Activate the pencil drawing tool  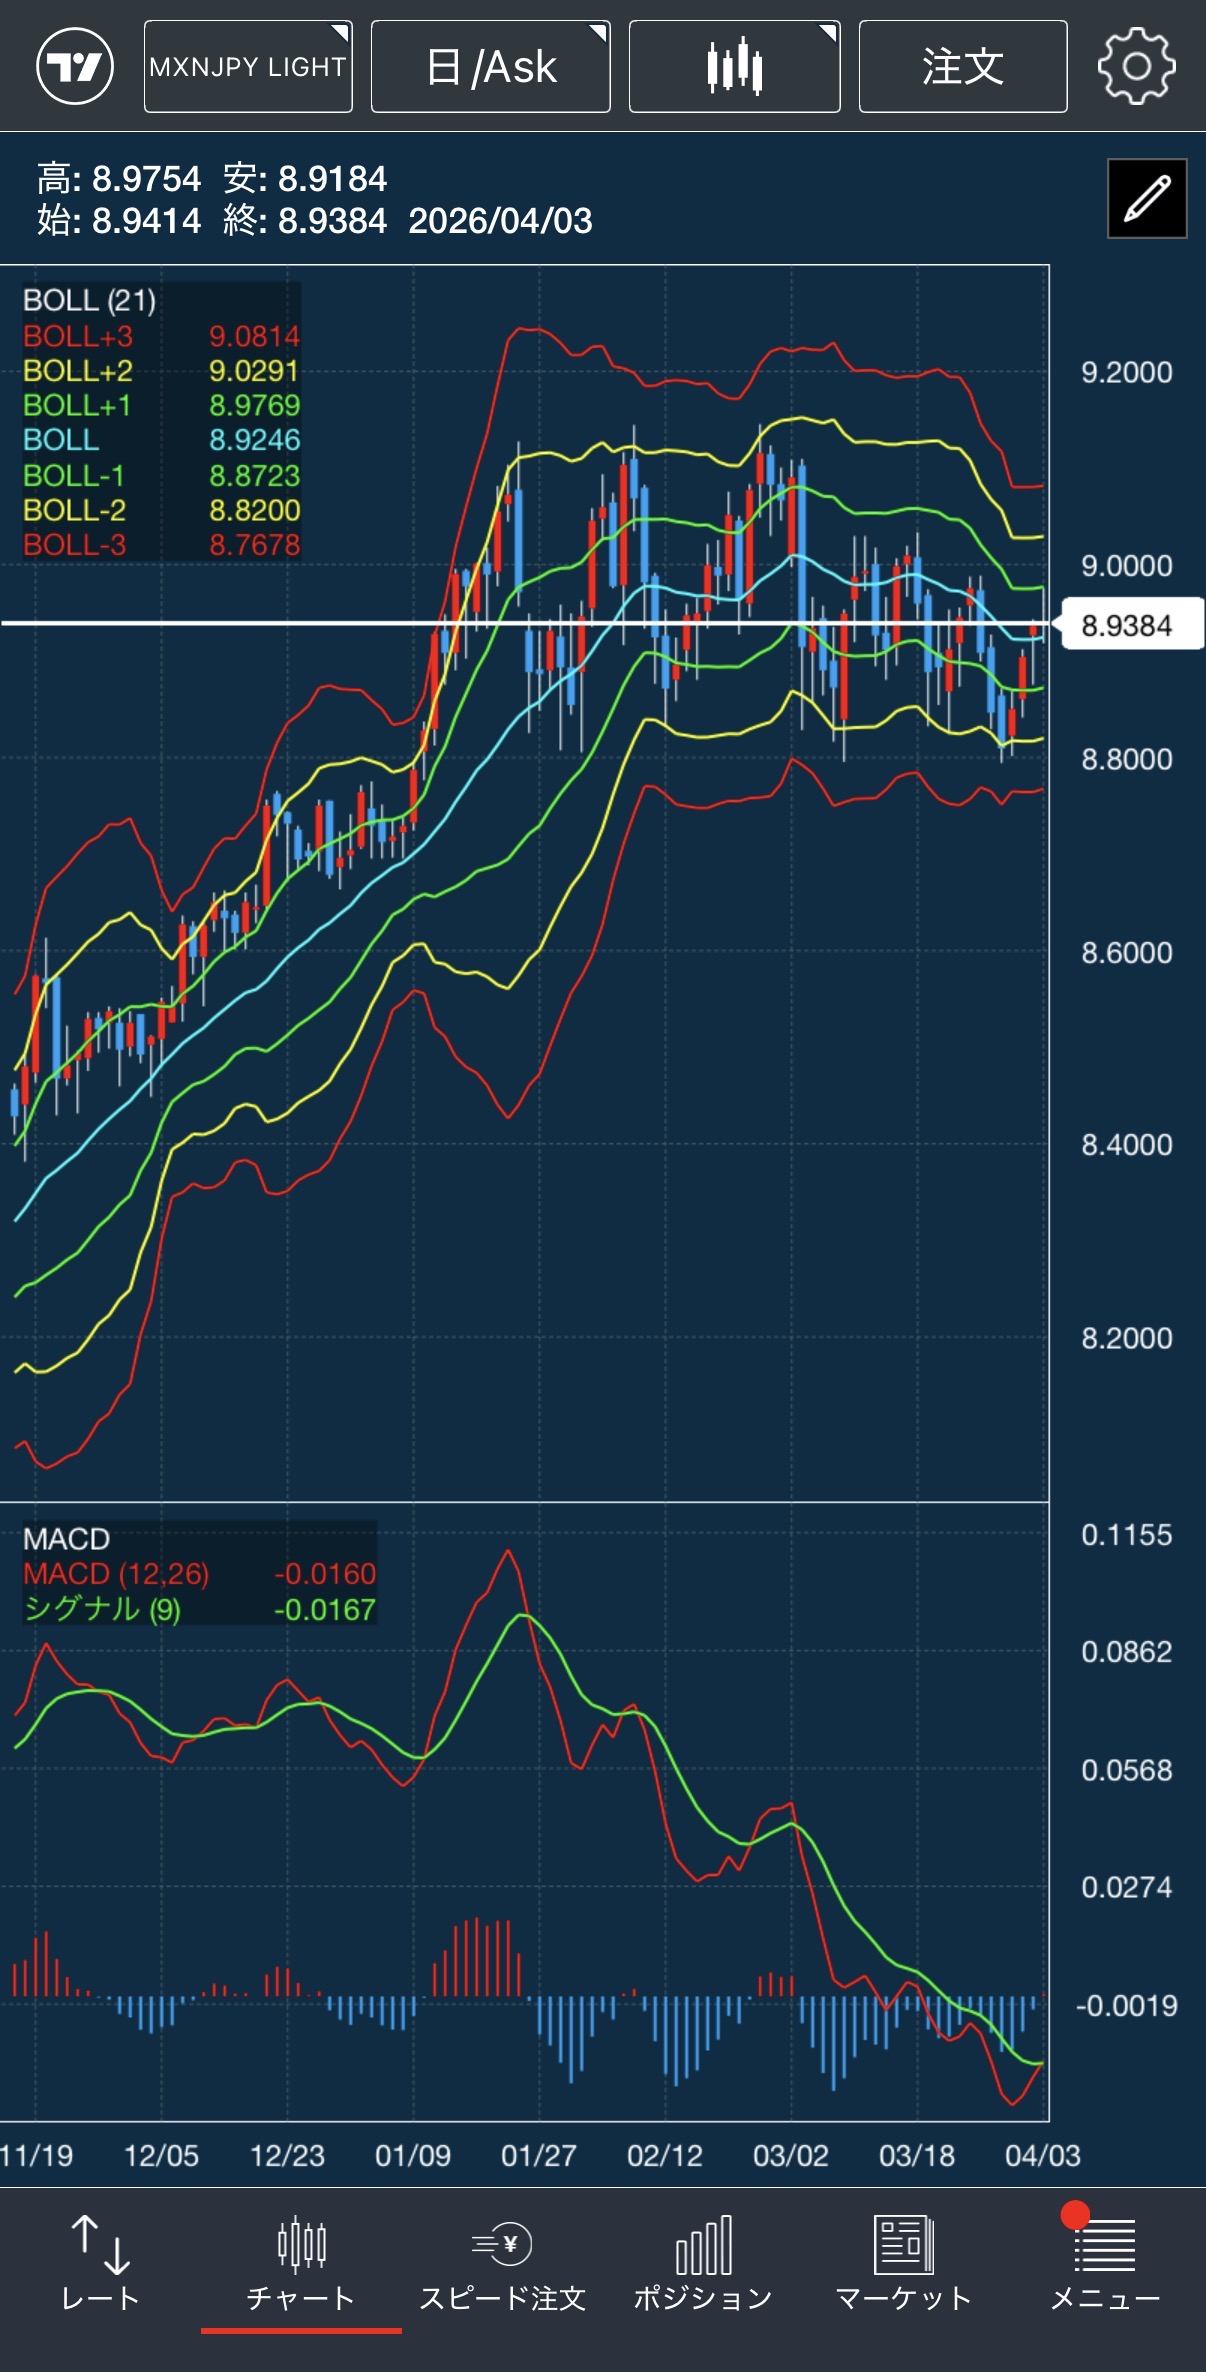[x=1147, y=198]
